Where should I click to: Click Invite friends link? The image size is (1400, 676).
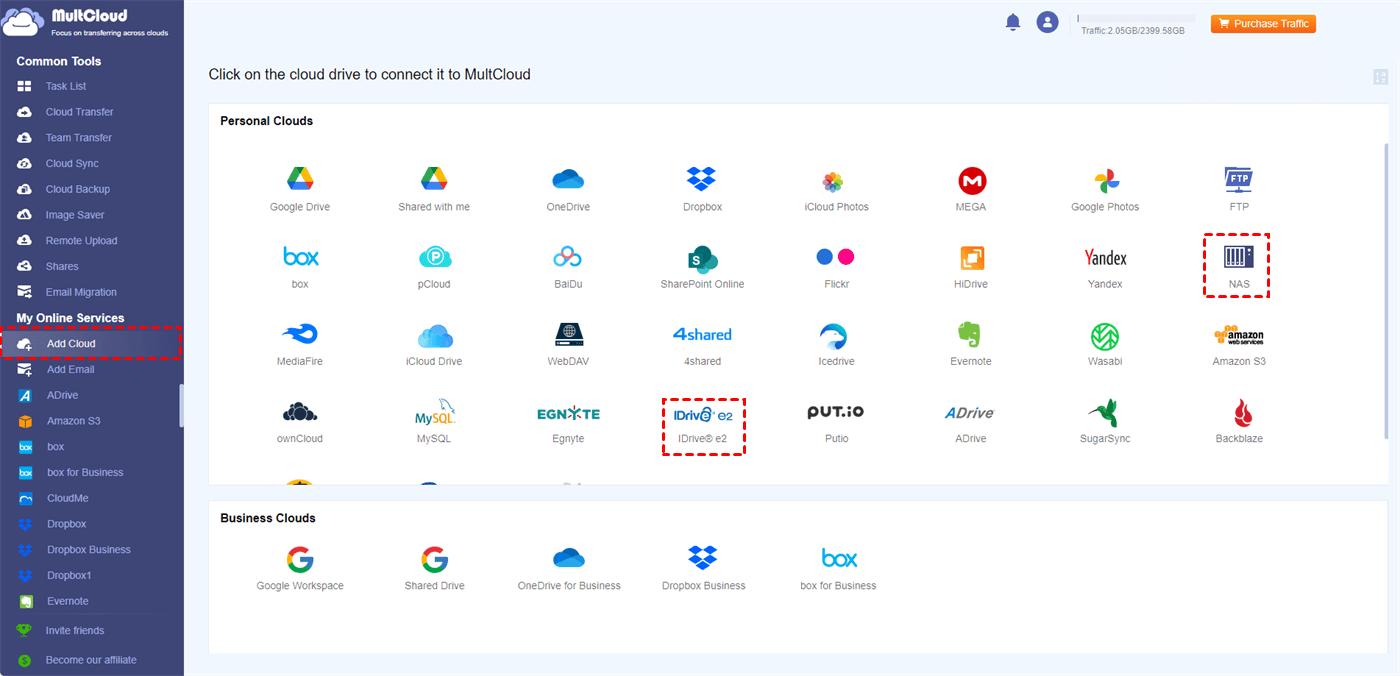[x=75, y=631]
